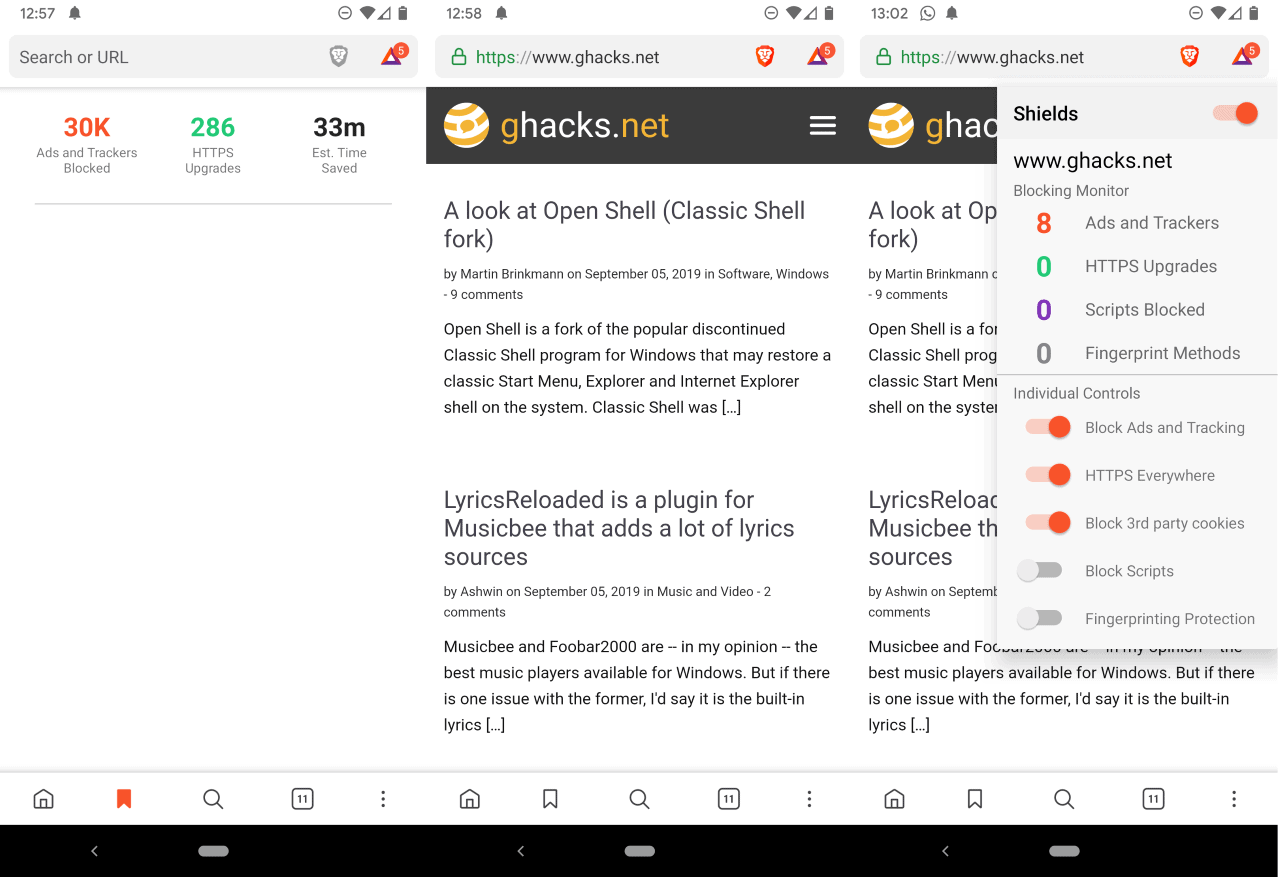Tap ghacks logo in middle screenshot header
The image size is (1280, 877).
pos(556,125)
